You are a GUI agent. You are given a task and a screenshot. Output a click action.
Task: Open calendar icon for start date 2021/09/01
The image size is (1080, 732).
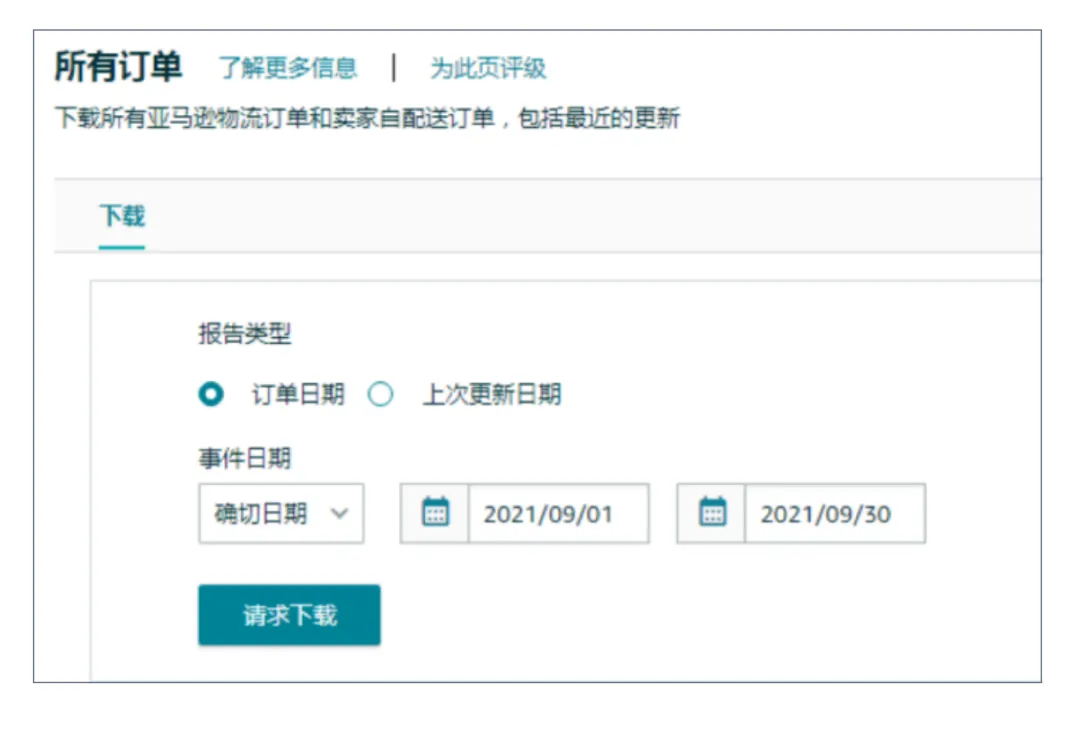[x=435, y=513]
